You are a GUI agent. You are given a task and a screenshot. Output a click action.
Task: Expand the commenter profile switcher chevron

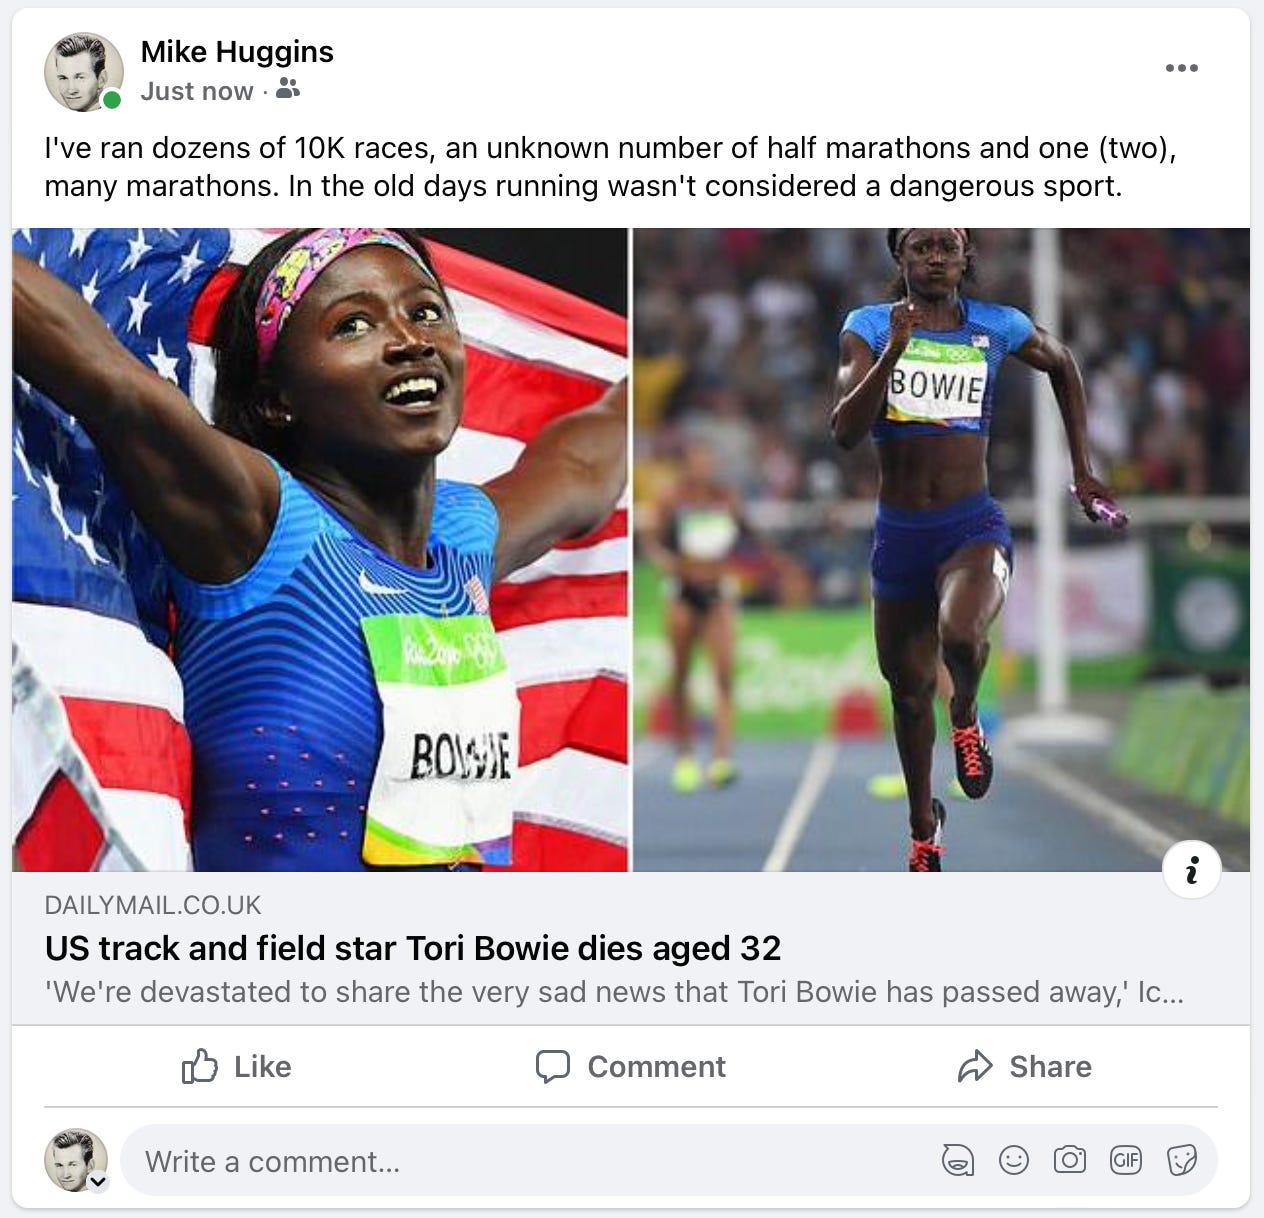(x=98, y=1181)
